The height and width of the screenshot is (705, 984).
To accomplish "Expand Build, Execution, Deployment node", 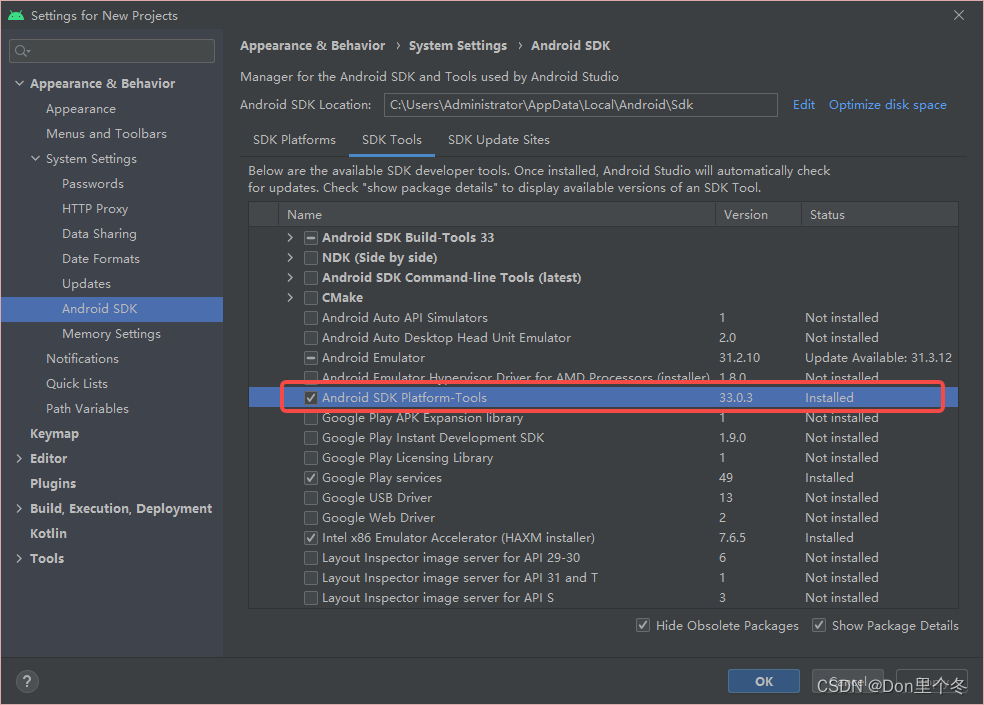I will [x=19, y=509].
